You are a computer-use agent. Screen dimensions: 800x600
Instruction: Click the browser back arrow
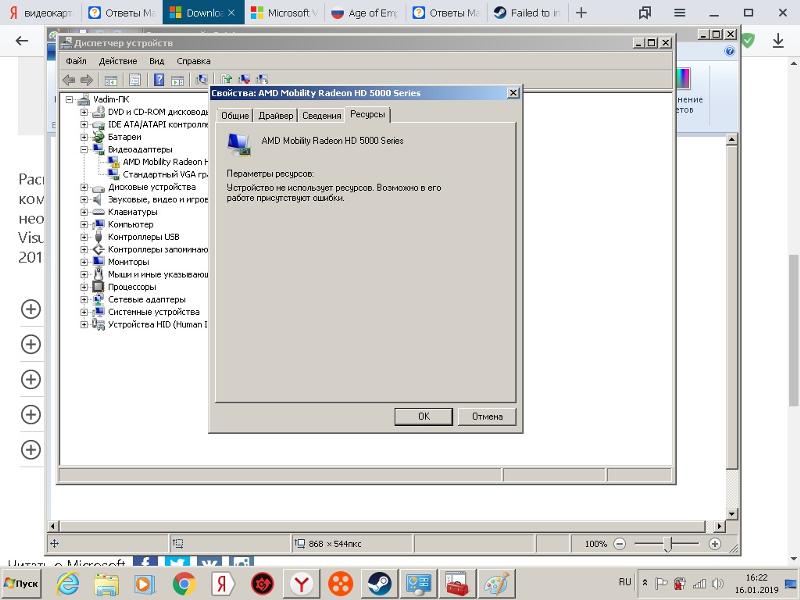(x=22, y=41)
